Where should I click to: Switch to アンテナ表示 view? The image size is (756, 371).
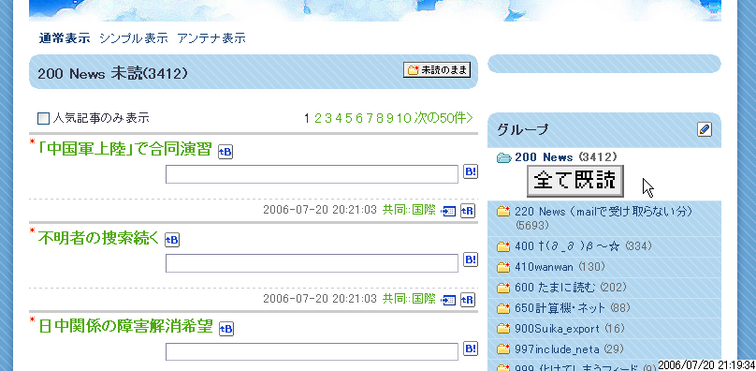coord(211,39)
